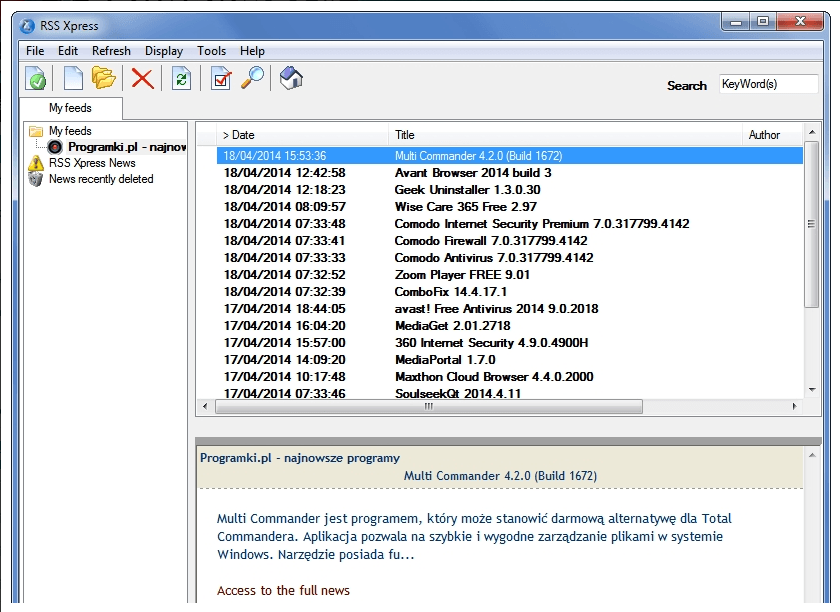Open the Help menu
The height and width of the screenshot is (612, 840).
(x=252, y=51)
